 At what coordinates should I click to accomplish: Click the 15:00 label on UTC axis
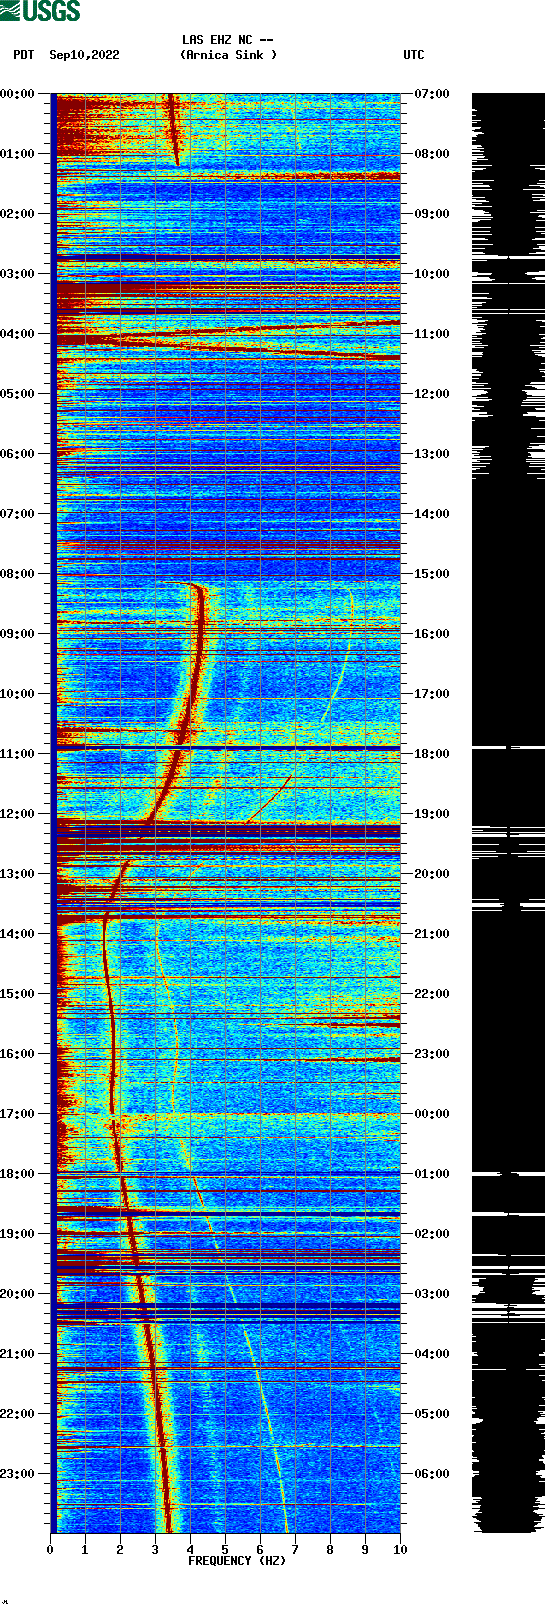pos(432,574)
